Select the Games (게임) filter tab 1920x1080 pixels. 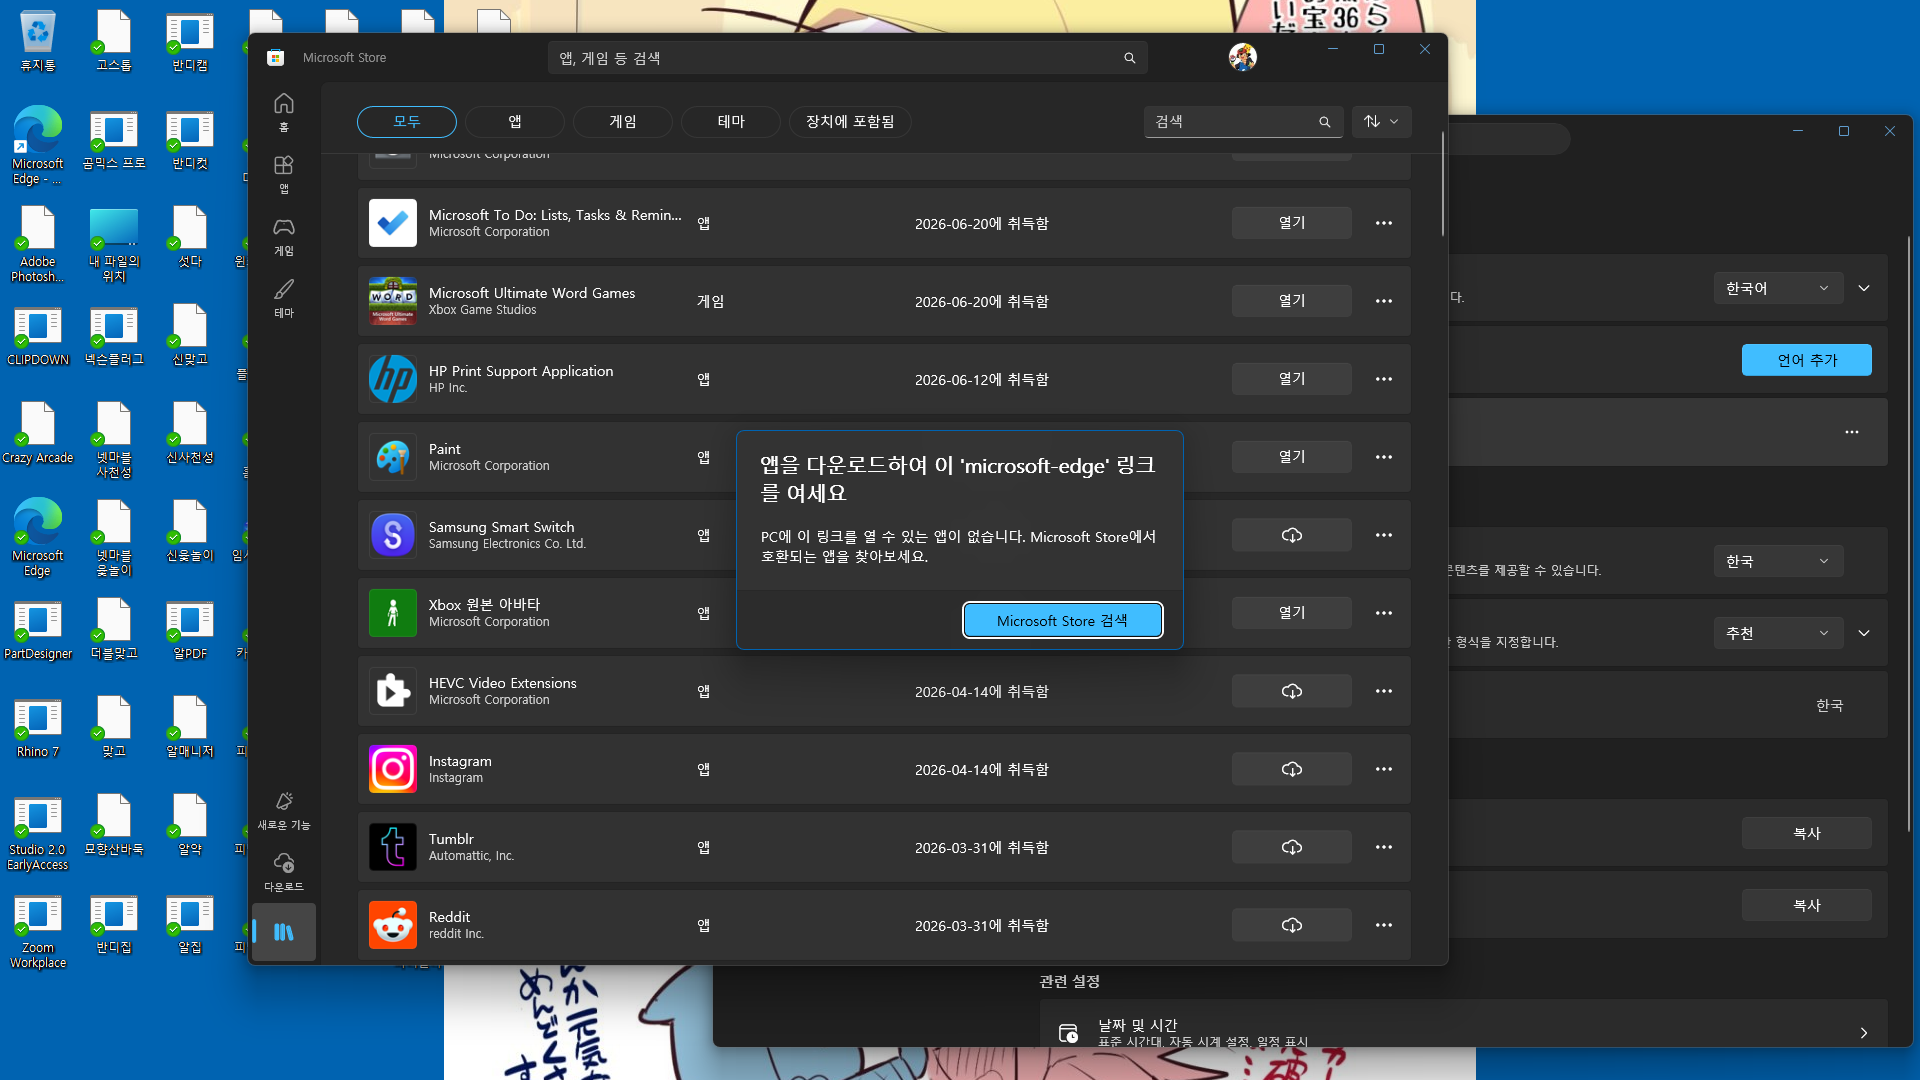click(x=623, y=121)
